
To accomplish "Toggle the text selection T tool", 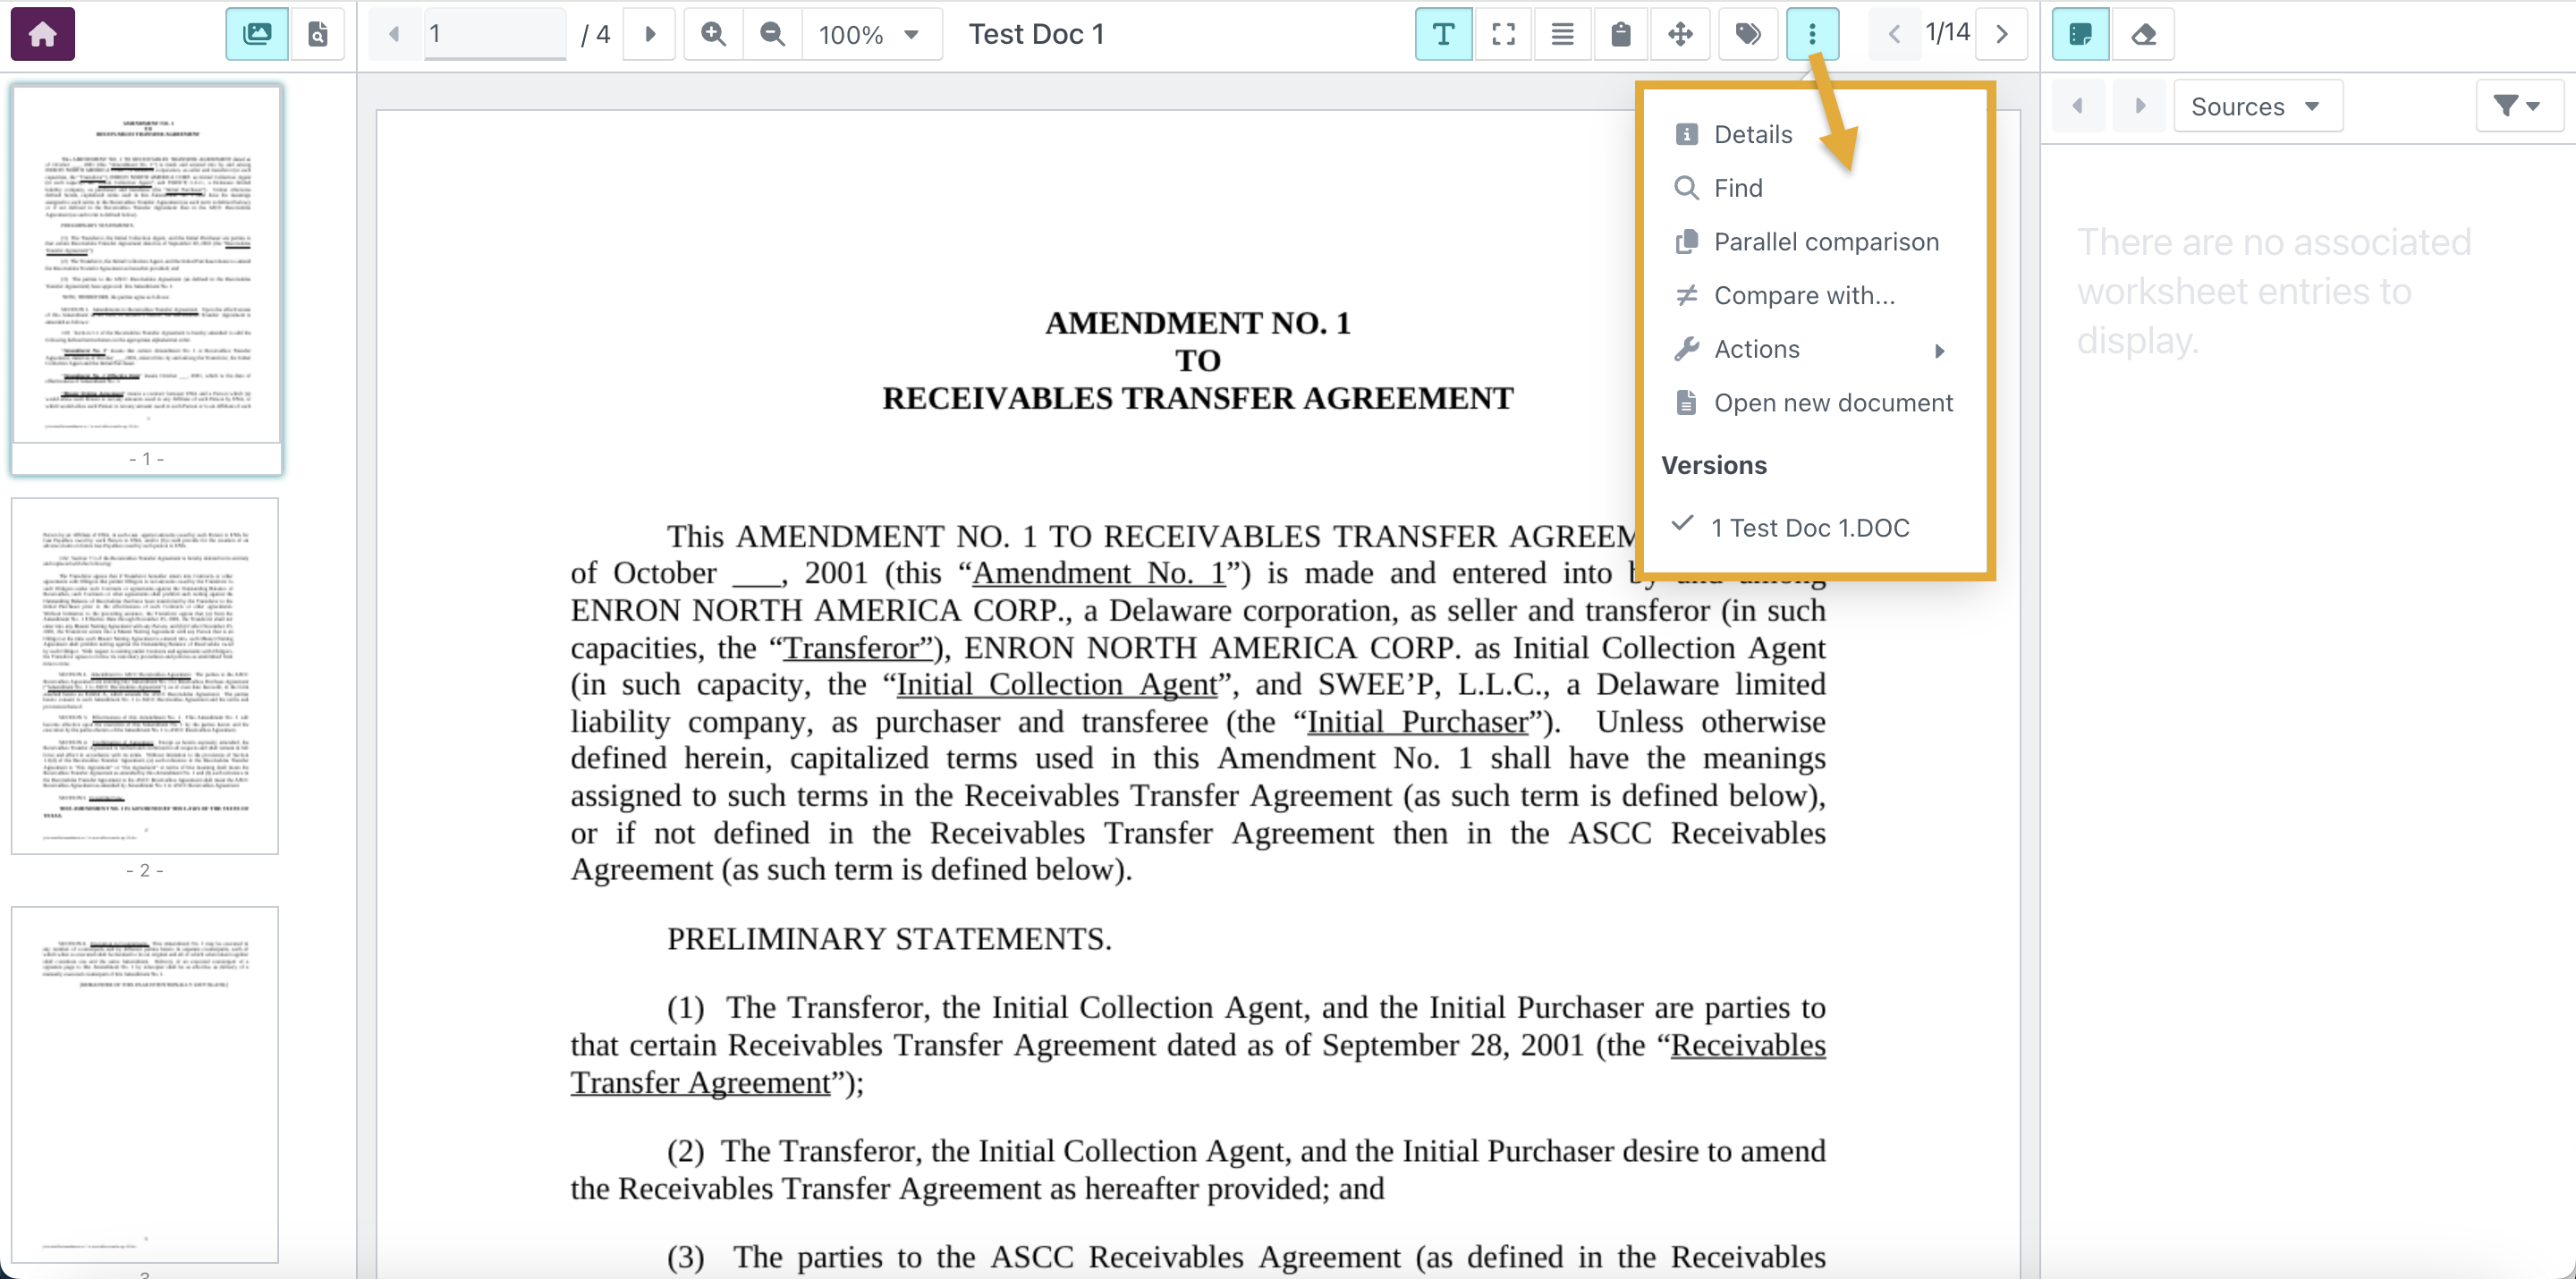I will [x=1443, y=34].
